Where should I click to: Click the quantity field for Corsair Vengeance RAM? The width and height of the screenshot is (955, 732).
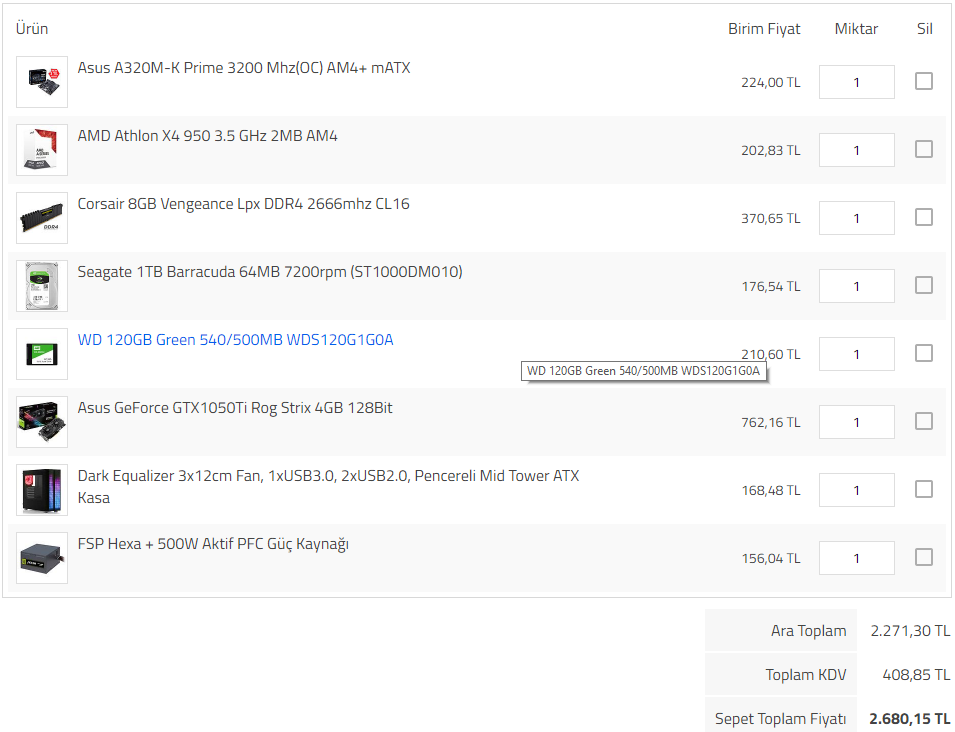click(x=857, y=218)
